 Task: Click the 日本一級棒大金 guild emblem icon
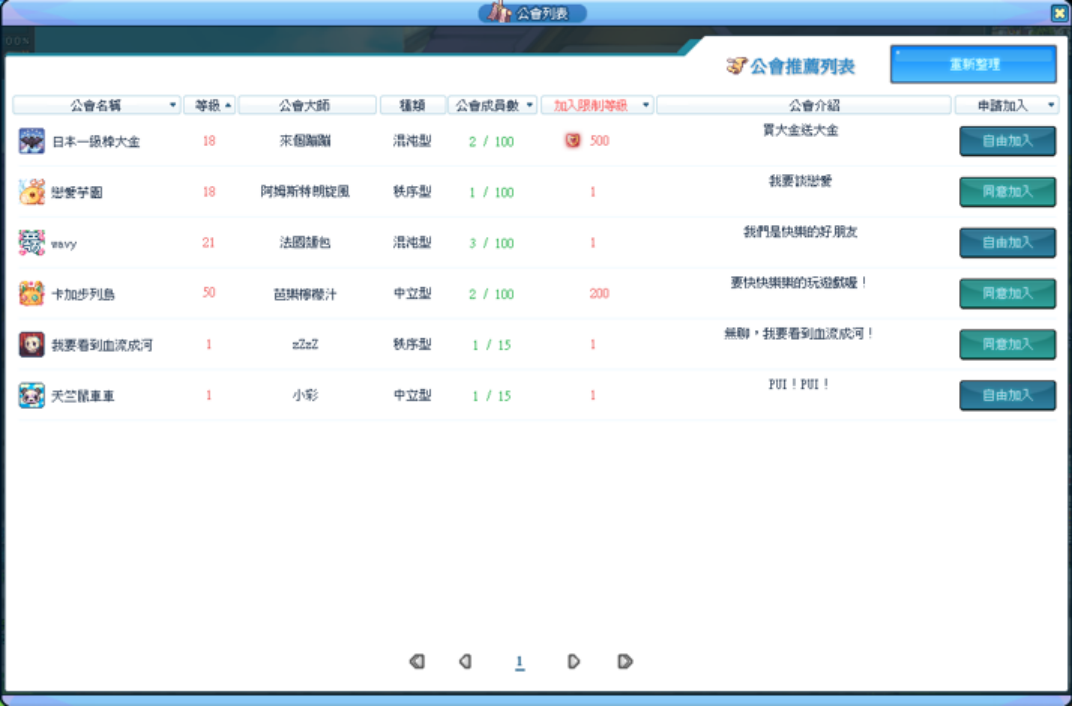(31, 141)
